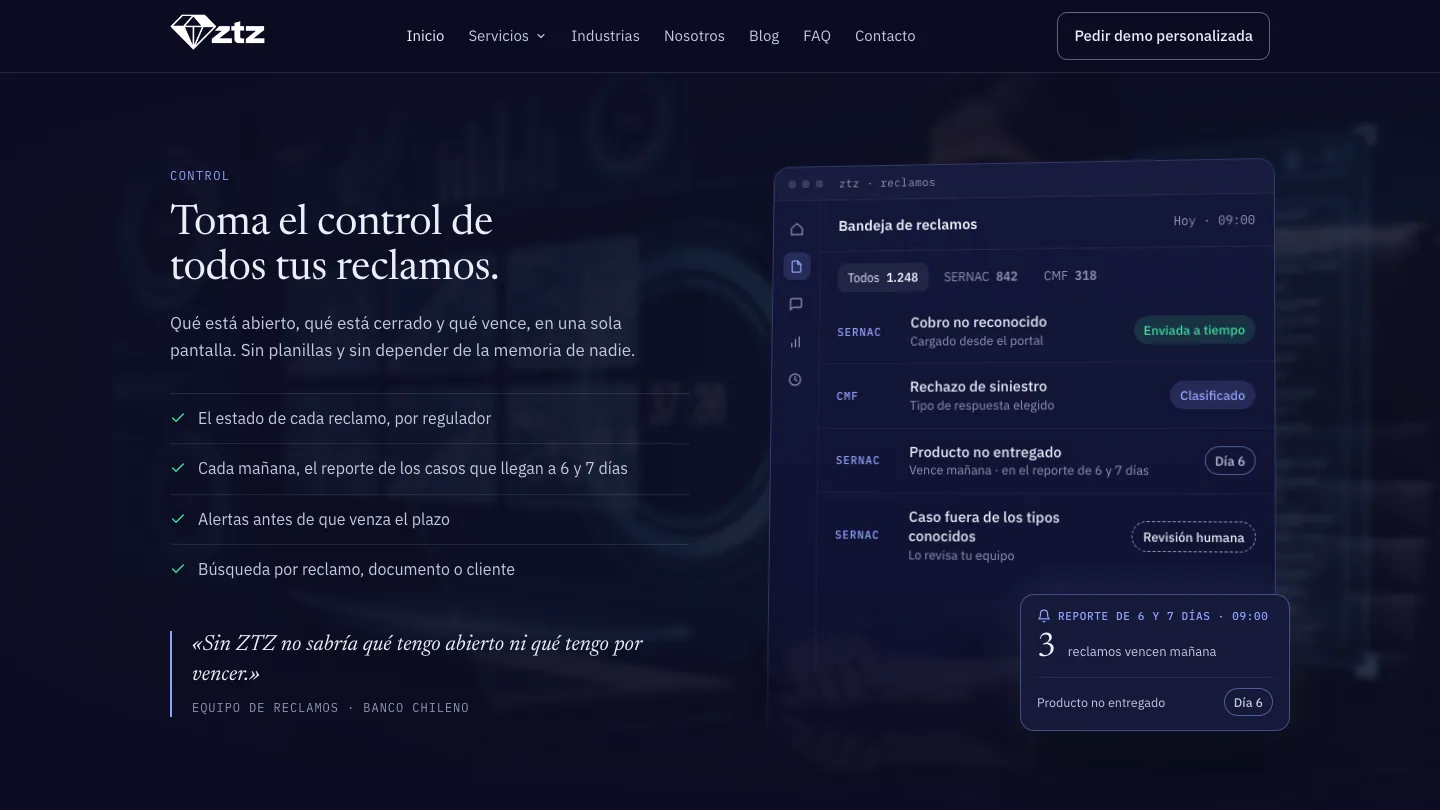Click 'El estado de cada reclamo, por regulador'
The image size is (1440, 810).
pos(344,418)
